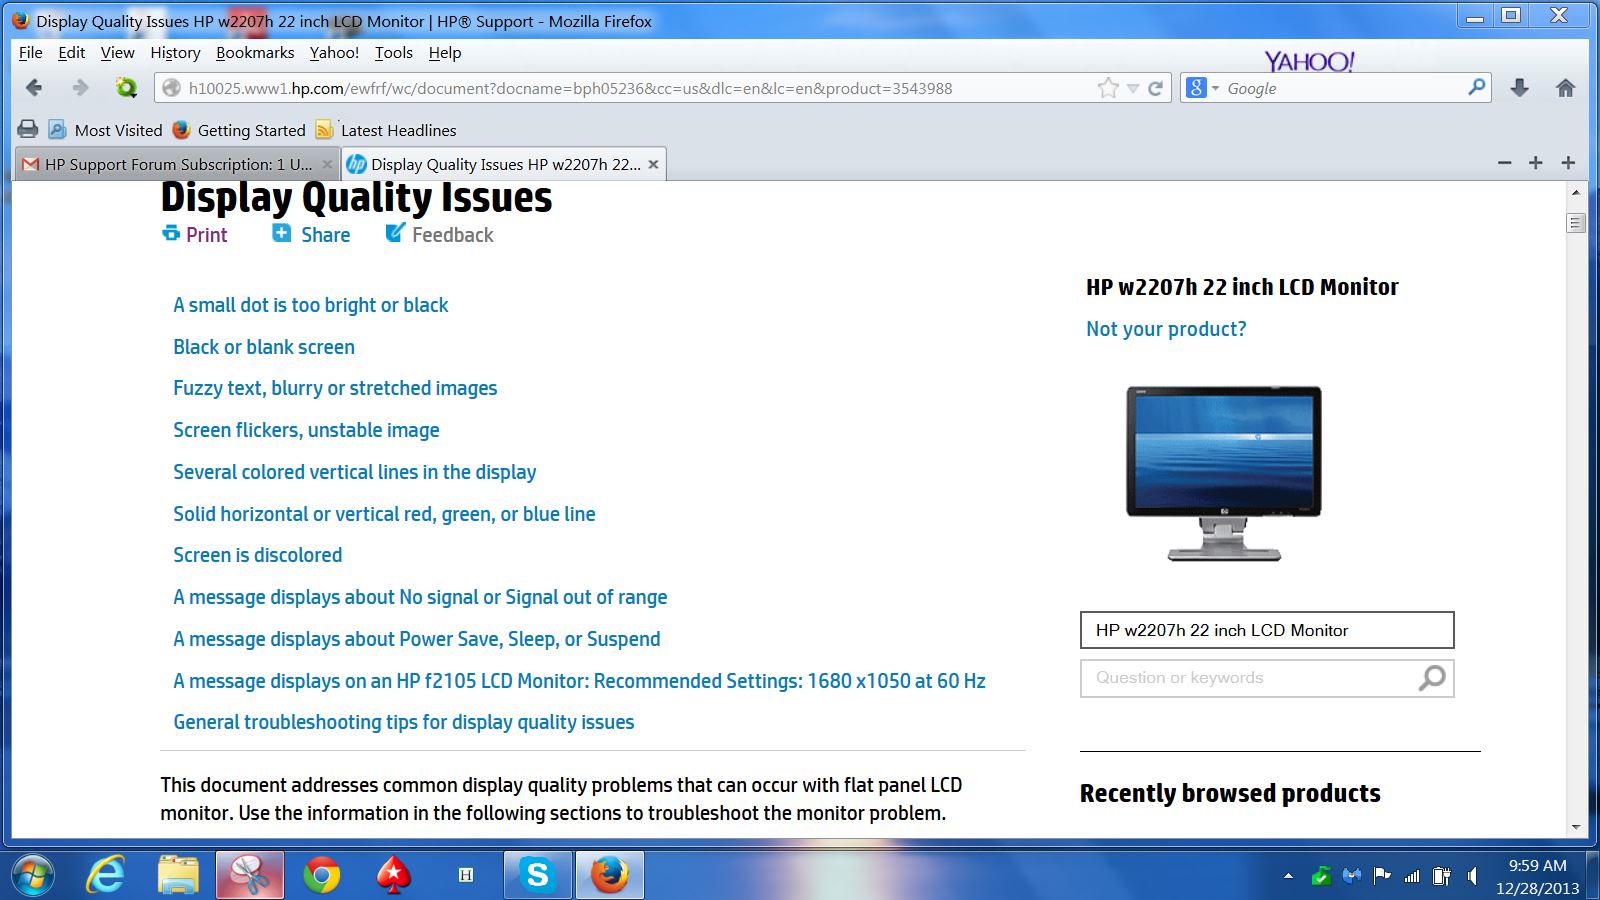The image size is (1600, 900).
Task: Click the printer icon on the bookmarks bar
Action: tap(28, 129)
